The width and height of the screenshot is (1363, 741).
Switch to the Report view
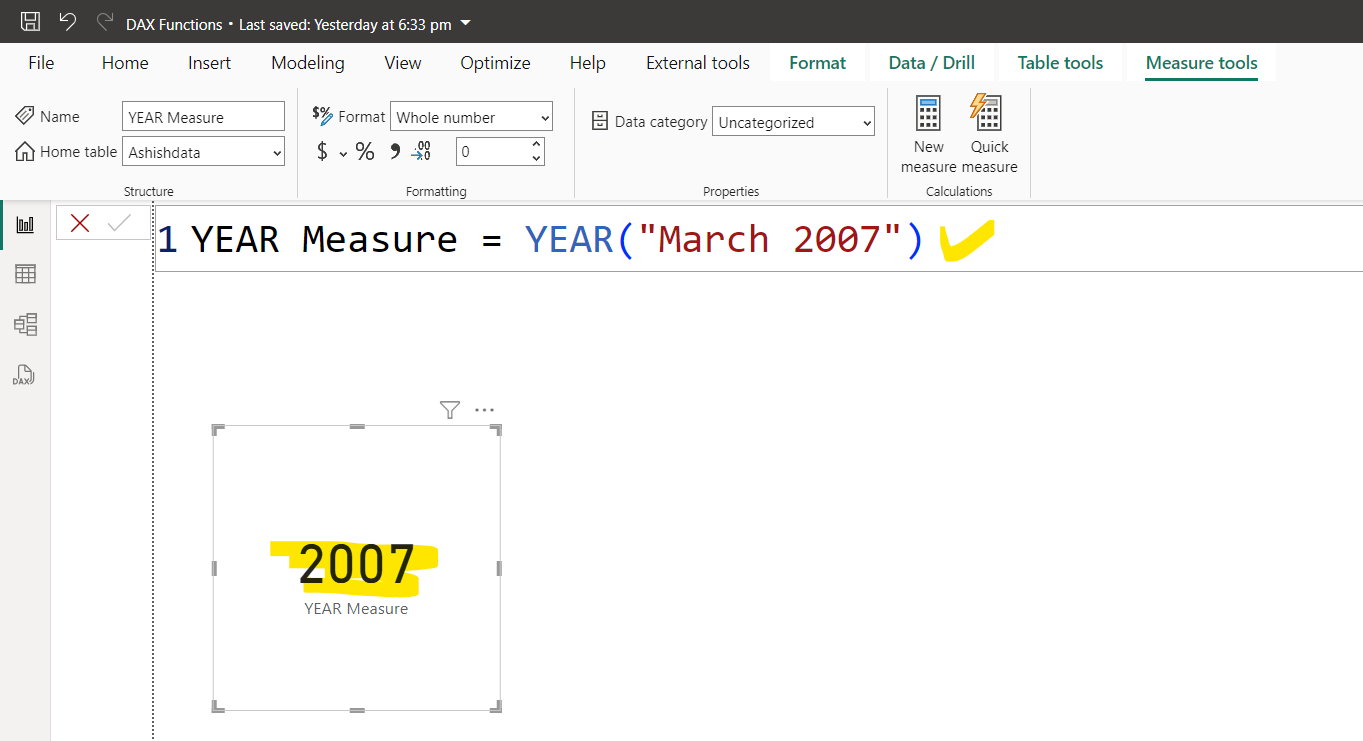click(25, 222)
